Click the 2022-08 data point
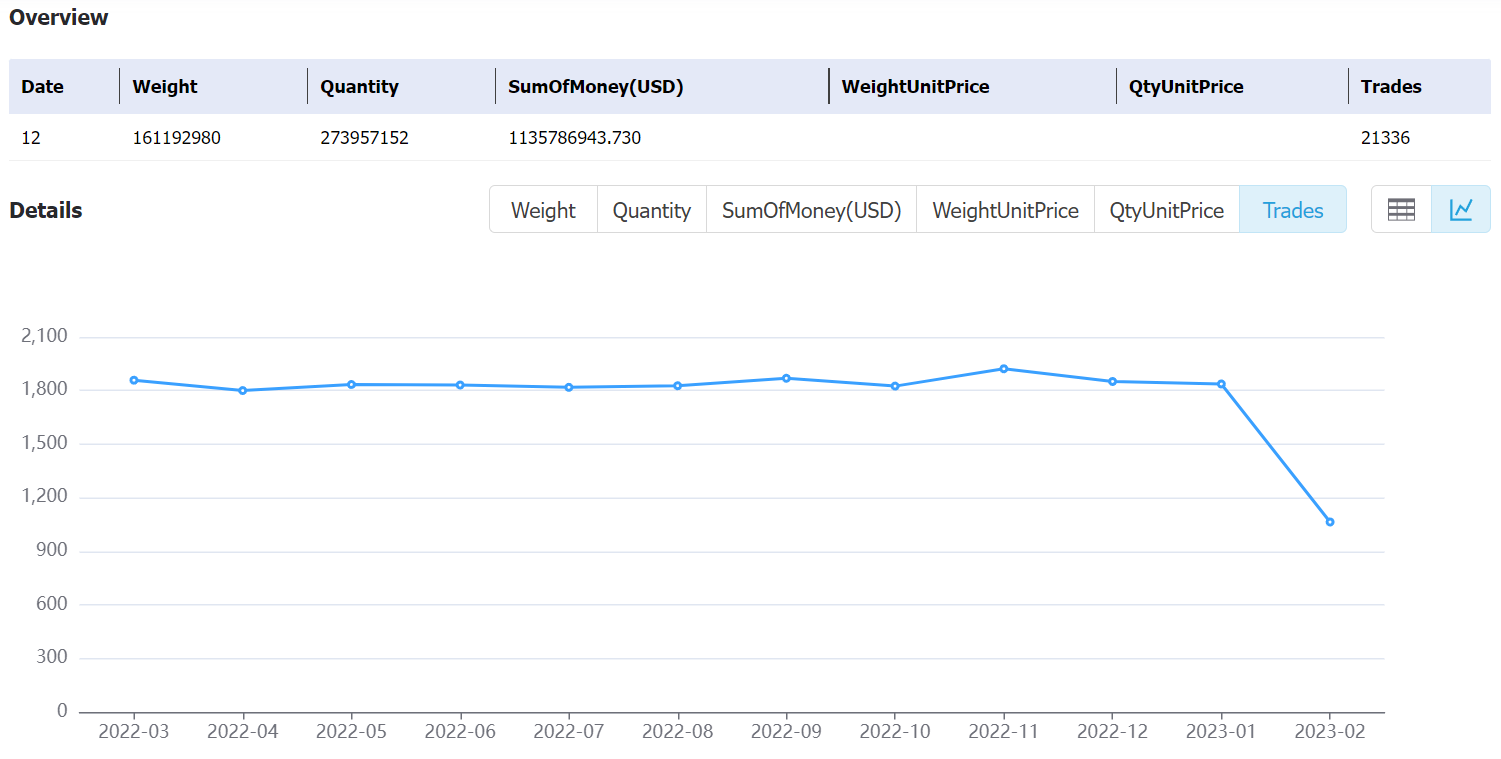 point(678,386)
